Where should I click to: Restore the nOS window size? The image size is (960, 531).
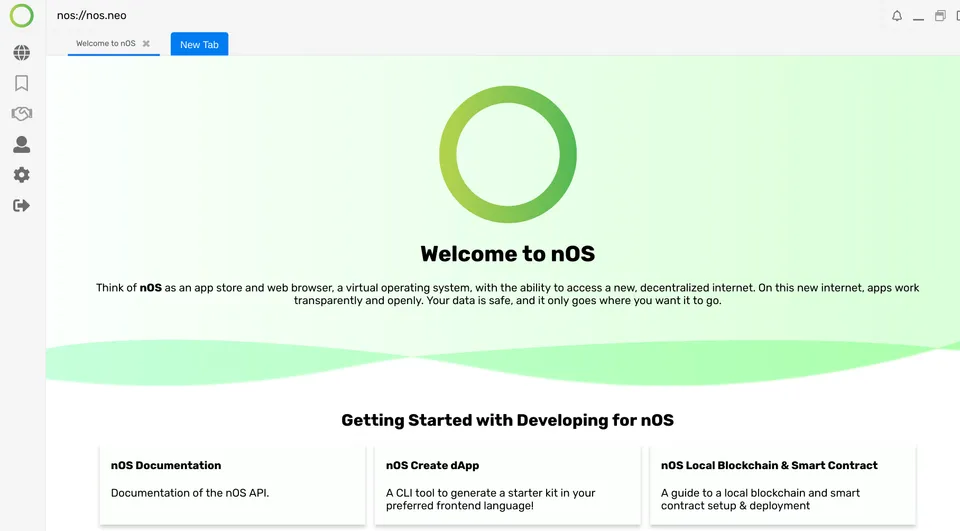pos(940,16)
